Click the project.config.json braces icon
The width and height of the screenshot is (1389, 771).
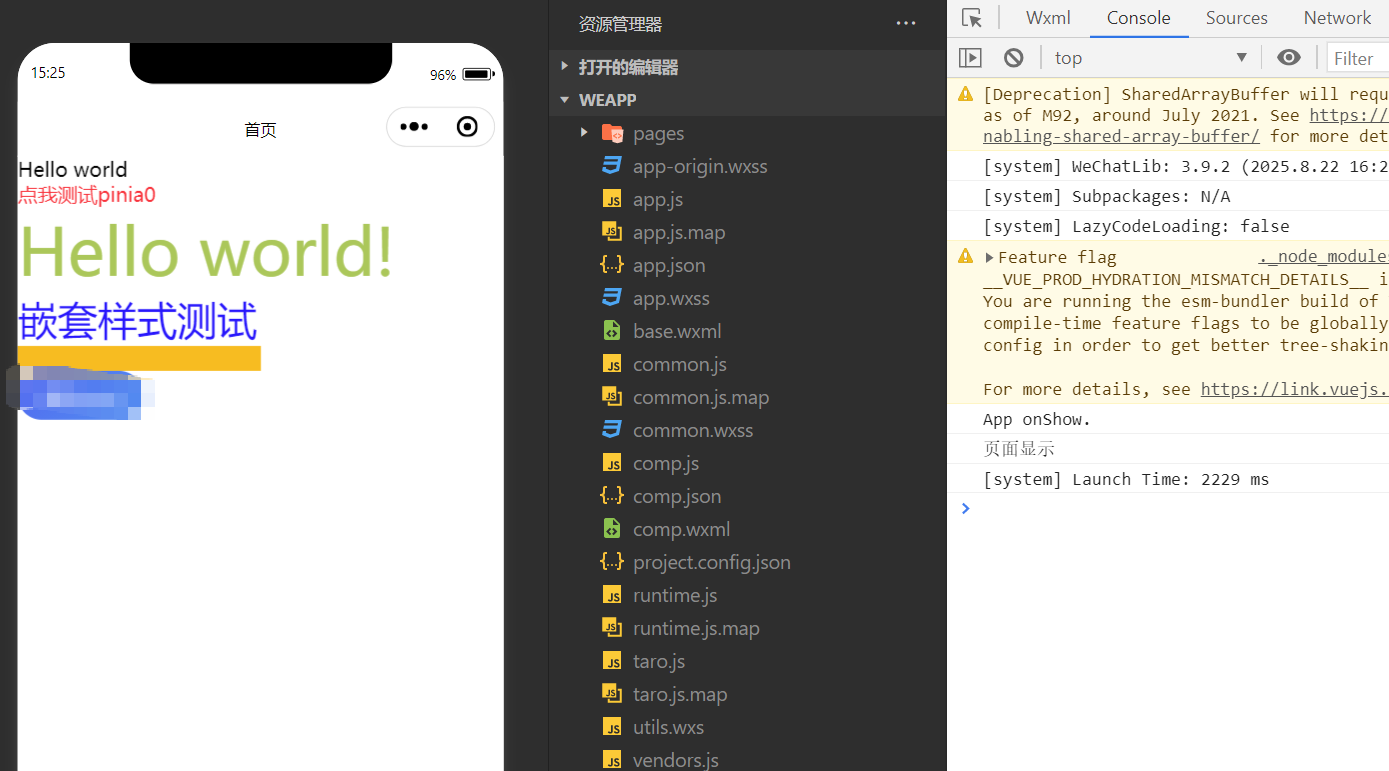[x=612, y=562]
